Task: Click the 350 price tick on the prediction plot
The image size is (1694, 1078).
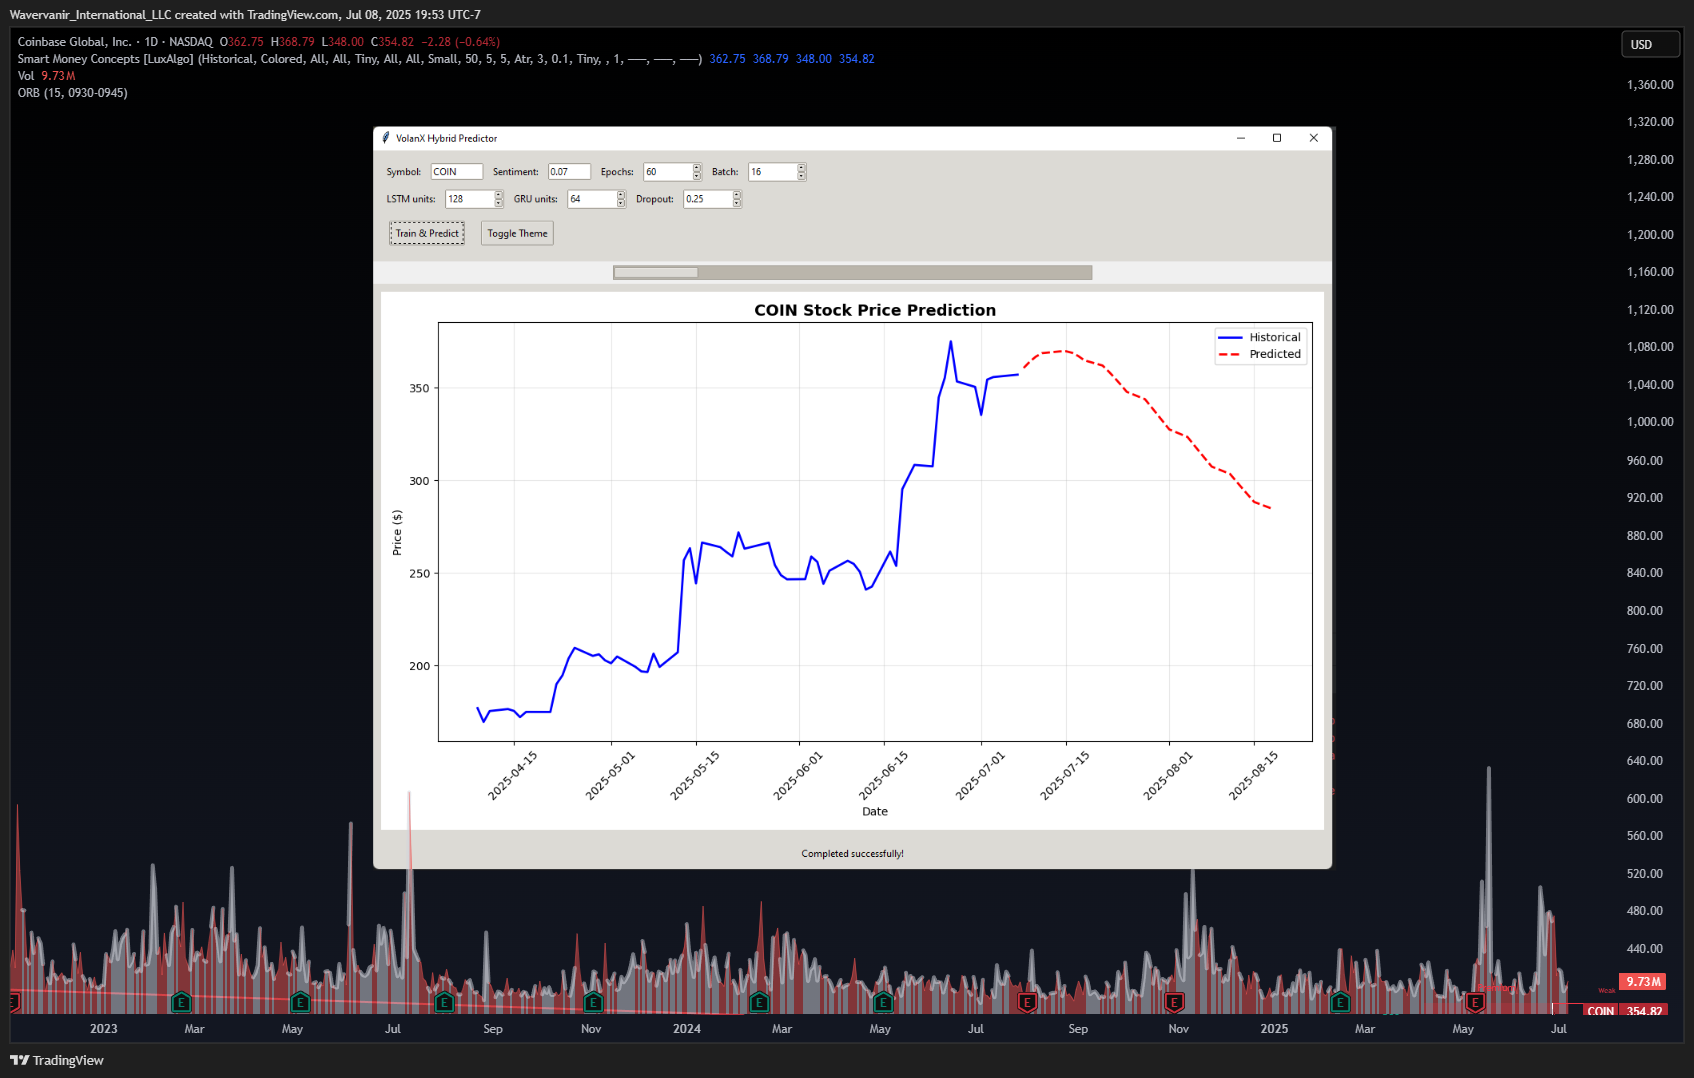Action: tap(419, 388)
